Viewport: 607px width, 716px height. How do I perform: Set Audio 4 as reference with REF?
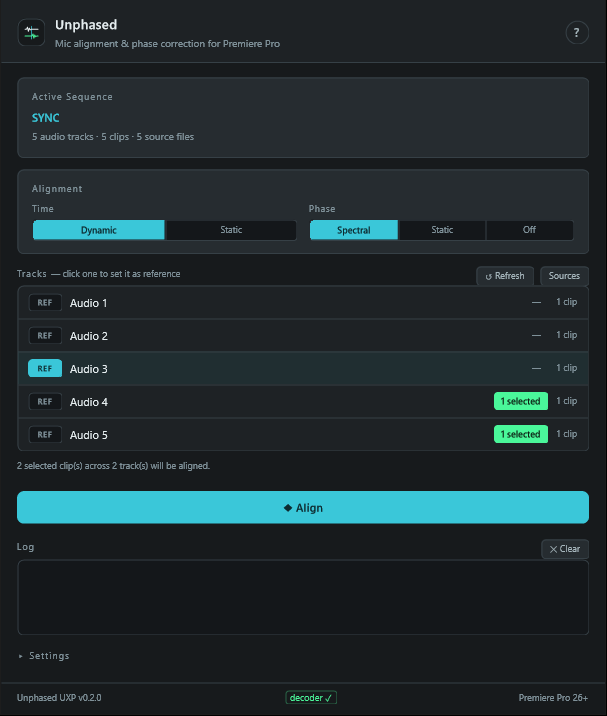(x=45, y=401)
